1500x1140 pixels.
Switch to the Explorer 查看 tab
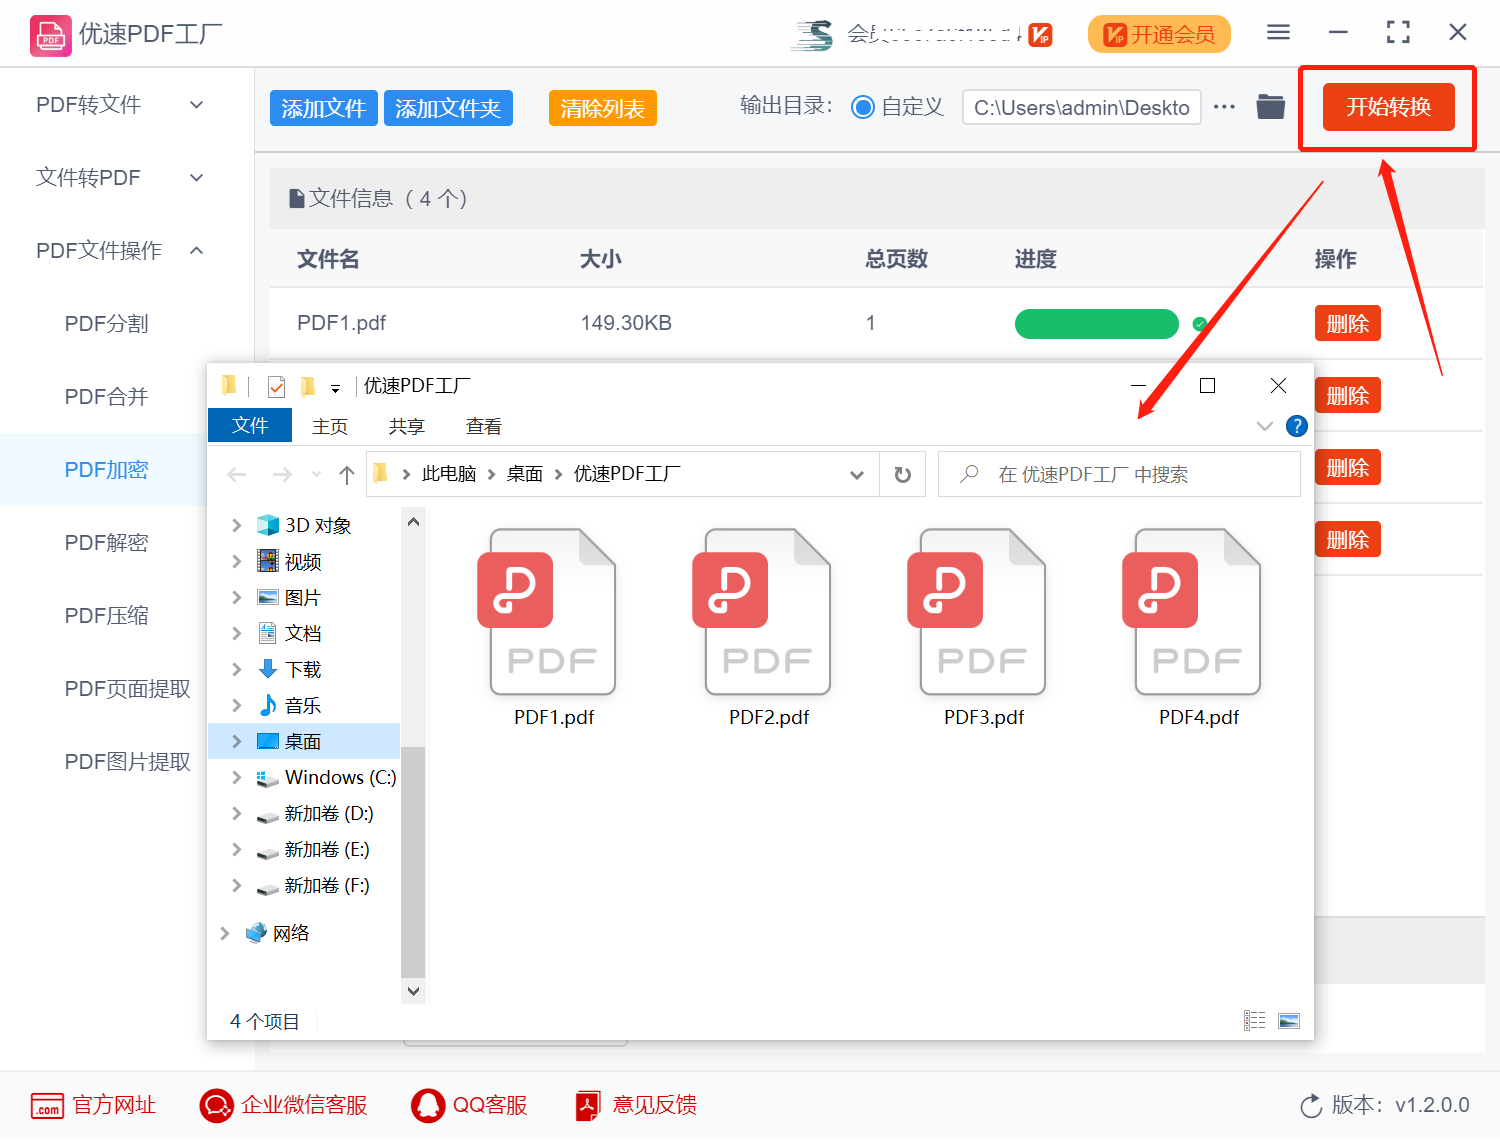coord(484,427)
